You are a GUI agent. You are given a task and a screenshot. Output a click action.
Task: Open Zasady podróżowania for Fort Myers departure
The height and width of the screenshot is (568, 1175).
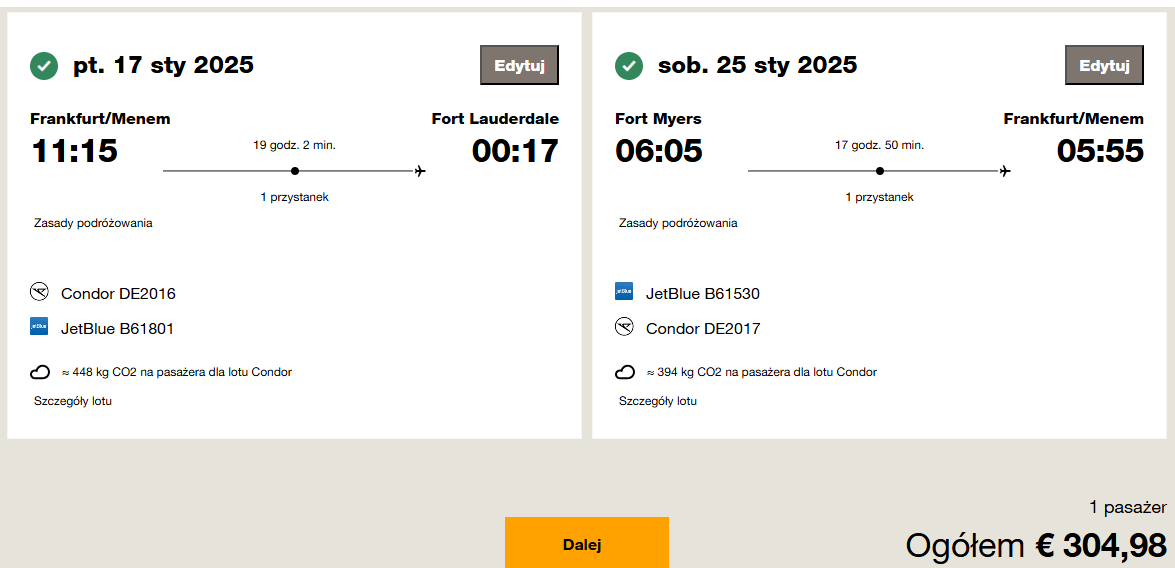(x=678, y=223)
